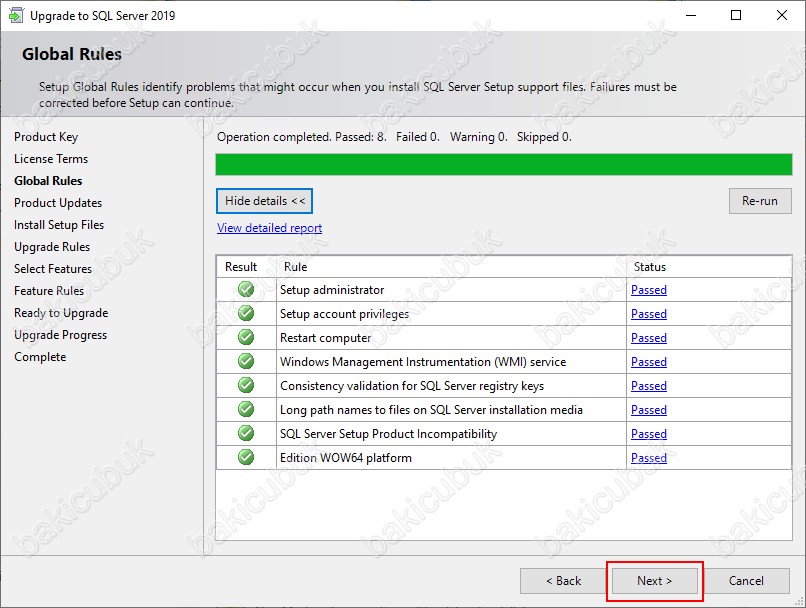The height and width of the screenshot is (608, 806).
Task: Click the 'Setup account privileges' rule text
Action: point(344,314)
